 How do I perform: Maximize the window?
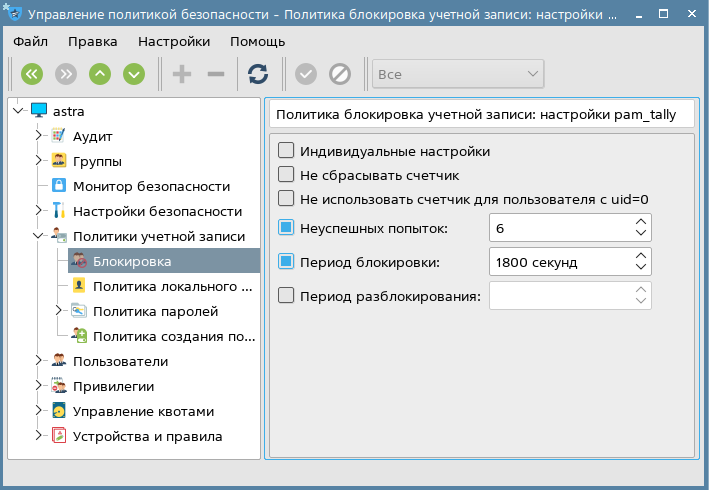663,14
